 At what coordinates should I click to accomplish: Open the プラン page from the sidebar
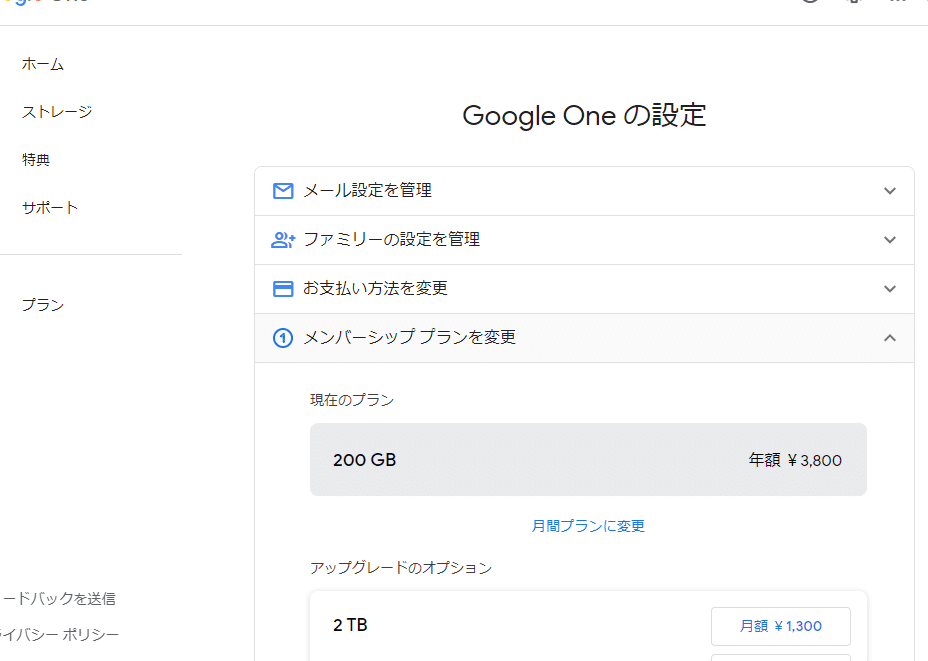42,305
